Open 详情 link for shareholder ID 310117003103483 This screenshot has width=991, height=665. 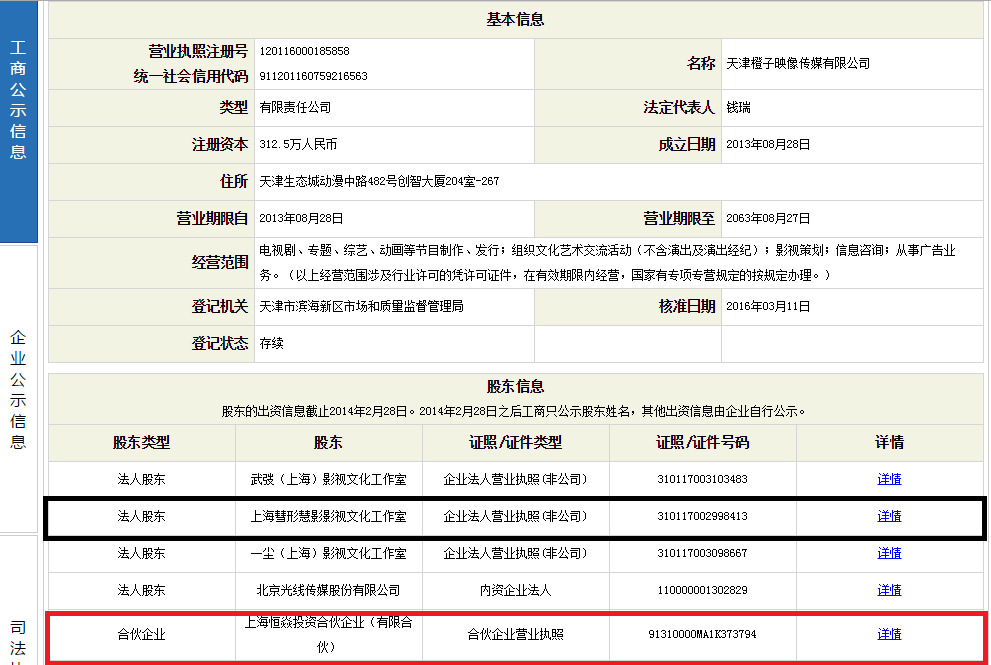click(889, 479)
